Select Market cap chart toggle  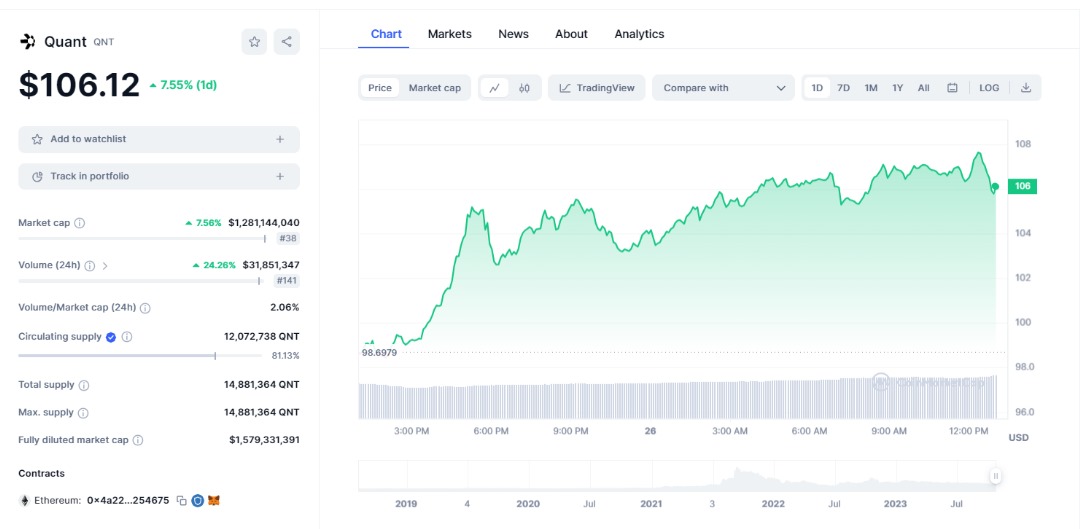[x=435, y=87]
